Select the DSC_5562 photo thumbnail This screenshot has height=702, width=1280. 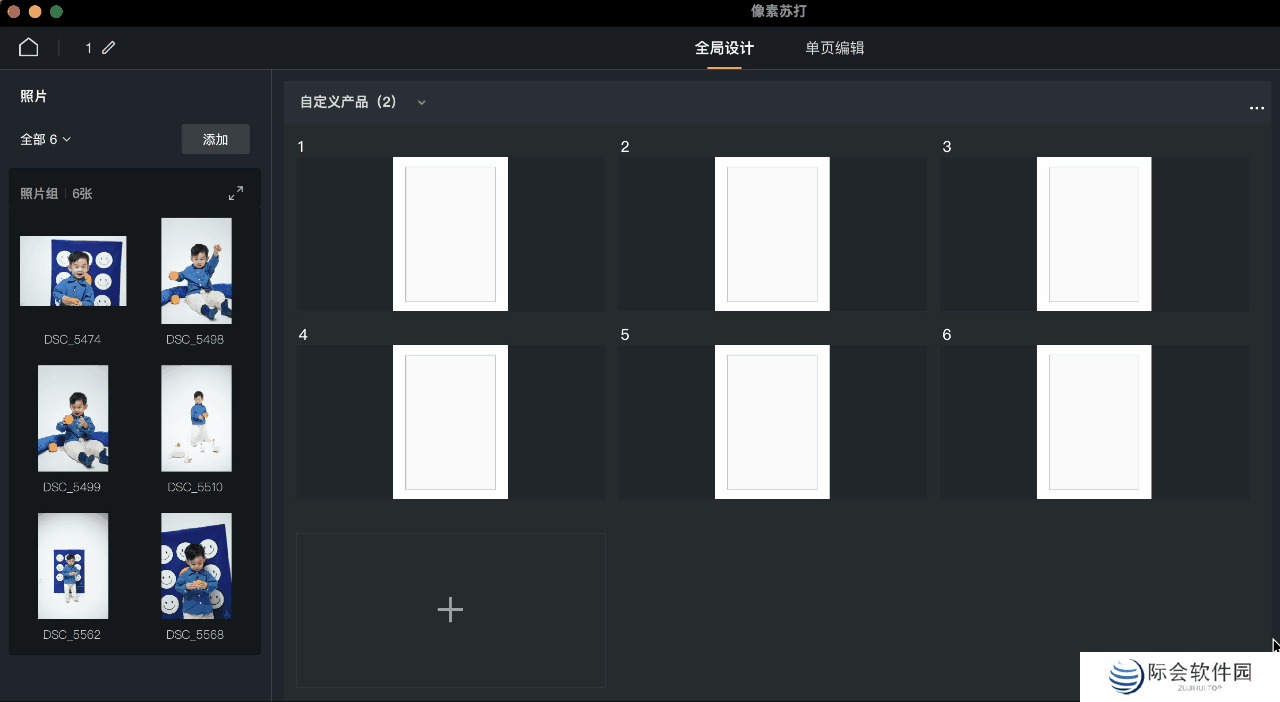(73, 565)
